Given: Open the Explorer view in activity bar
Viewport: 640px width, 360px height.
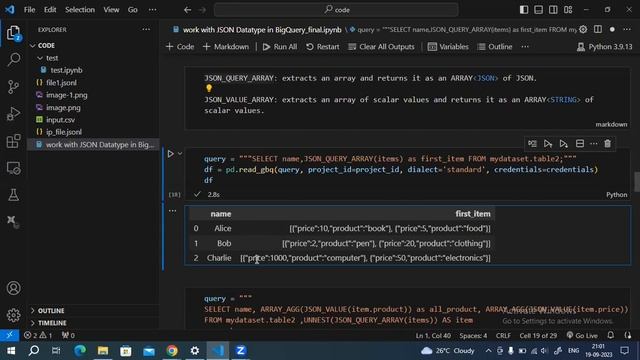Looking at the screenshot, I should [13, 33].
